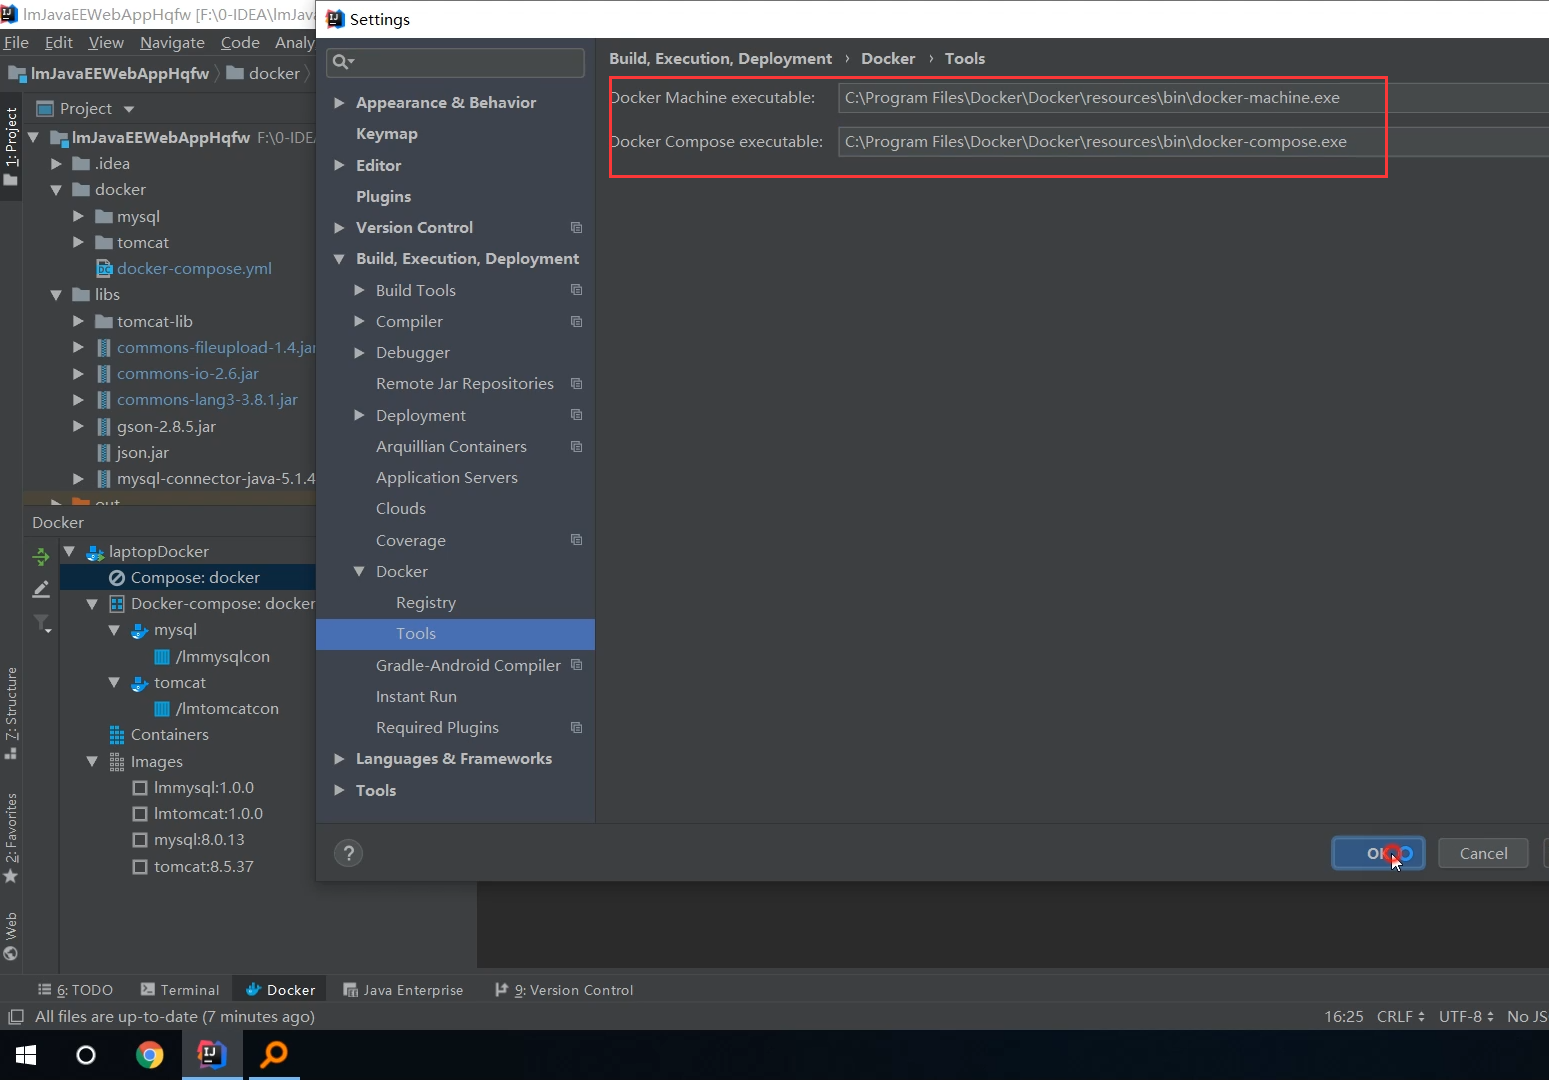Check the lmmysql:1.0.0 image checkbox
1549x1080 pixels.
click(140, 787)
